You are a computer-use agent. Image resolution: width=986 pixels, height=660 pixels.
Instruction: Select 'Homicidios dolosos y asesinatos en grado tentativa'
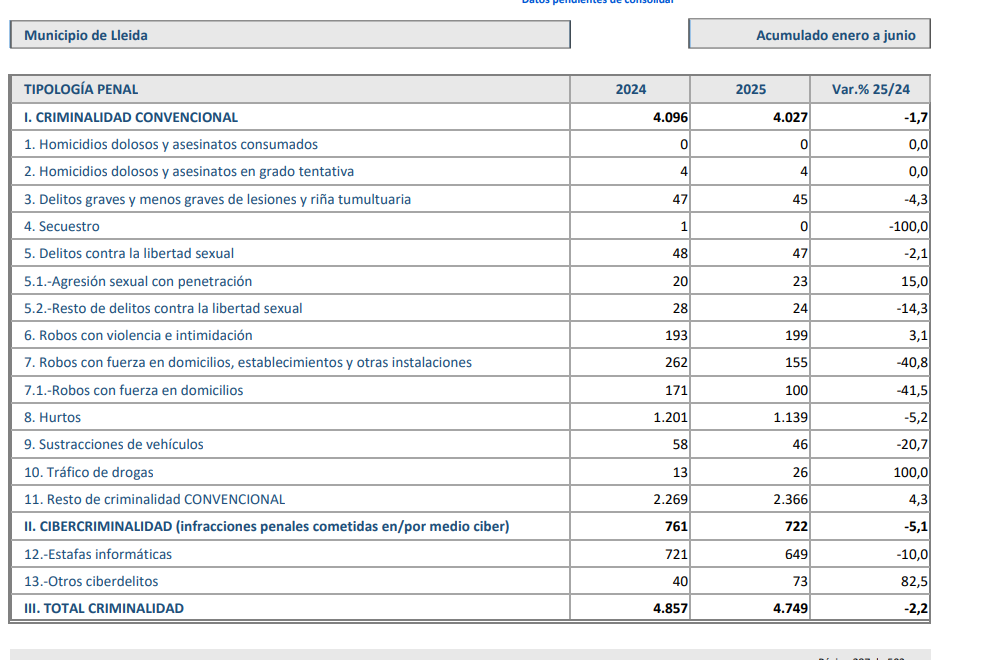tap(189, 172)
